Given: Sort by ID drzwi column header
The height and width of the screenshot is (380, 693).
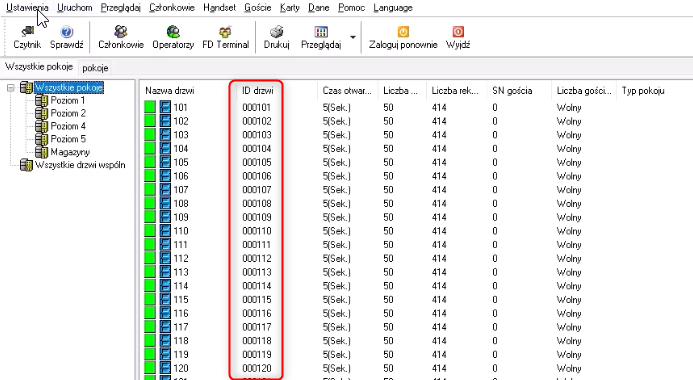Looking at the screenshot, I should click(x=258, y=91).
